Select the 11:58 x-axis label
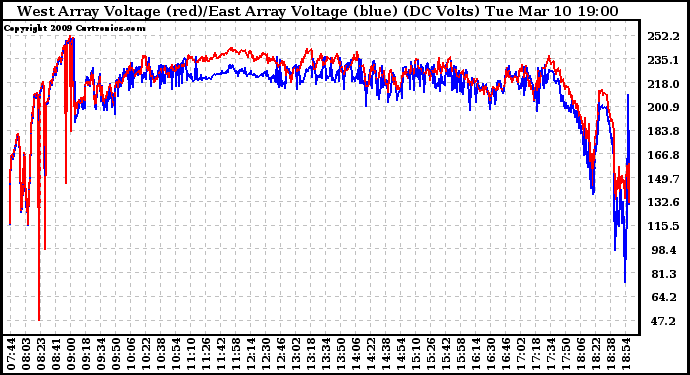 pyautogui.click(x=236, y=354)
